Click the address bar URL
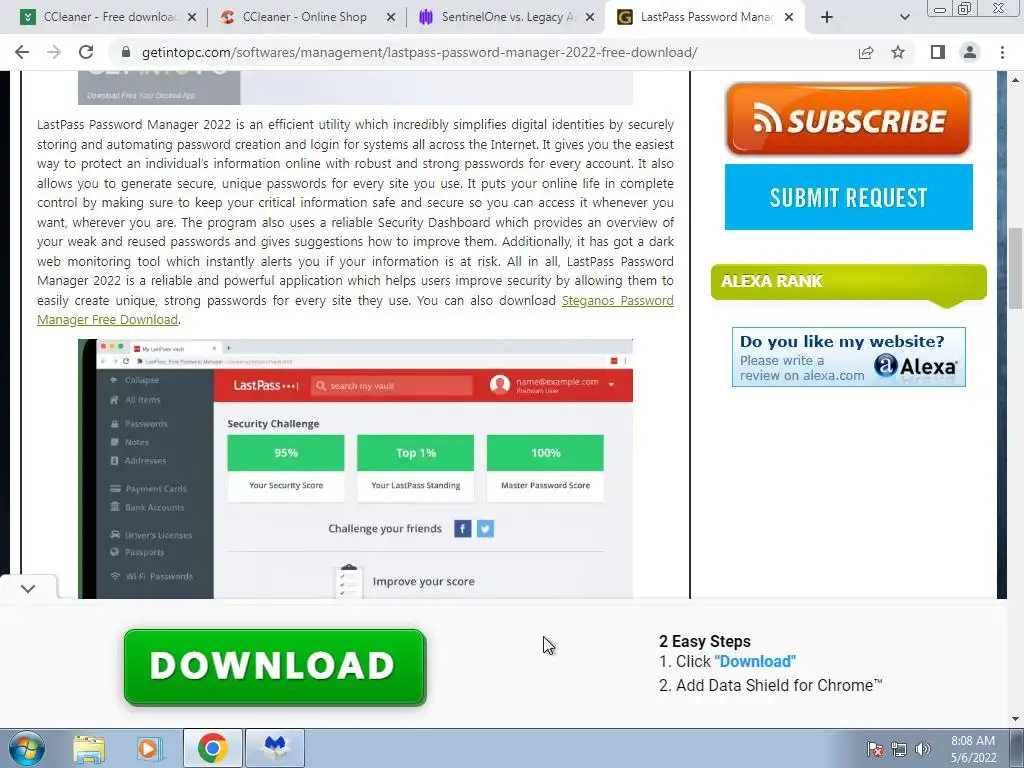The image size is (1024, 768). click(419, 52)
